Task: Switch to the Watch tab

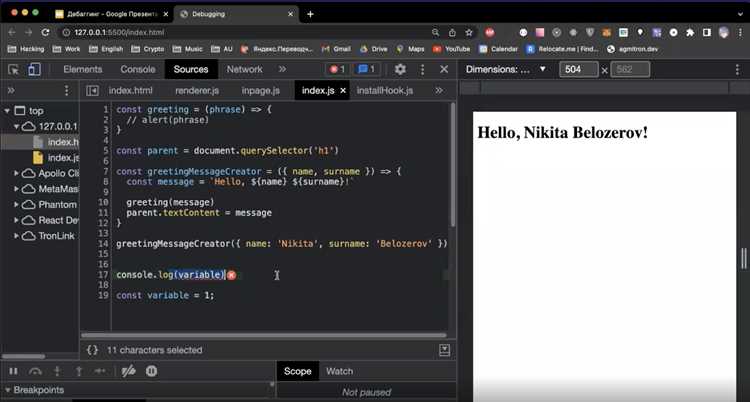Action: [339, 371]
